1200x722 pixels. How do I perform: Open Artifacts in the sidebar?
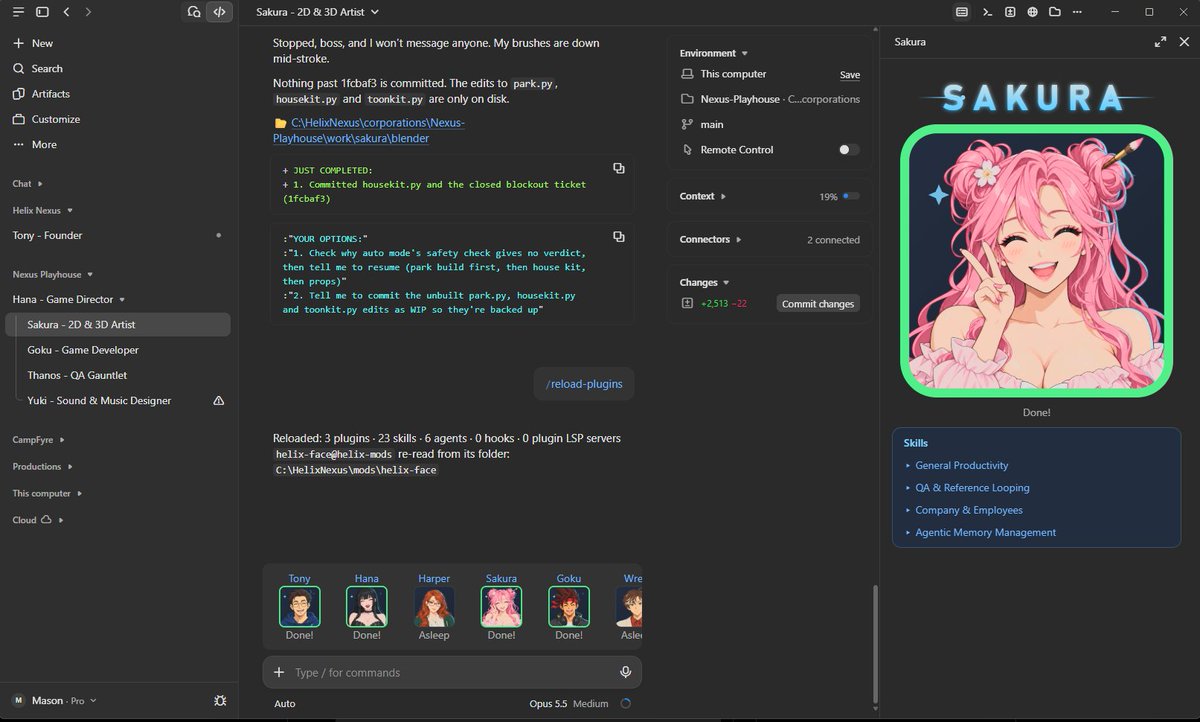point(41,93)
